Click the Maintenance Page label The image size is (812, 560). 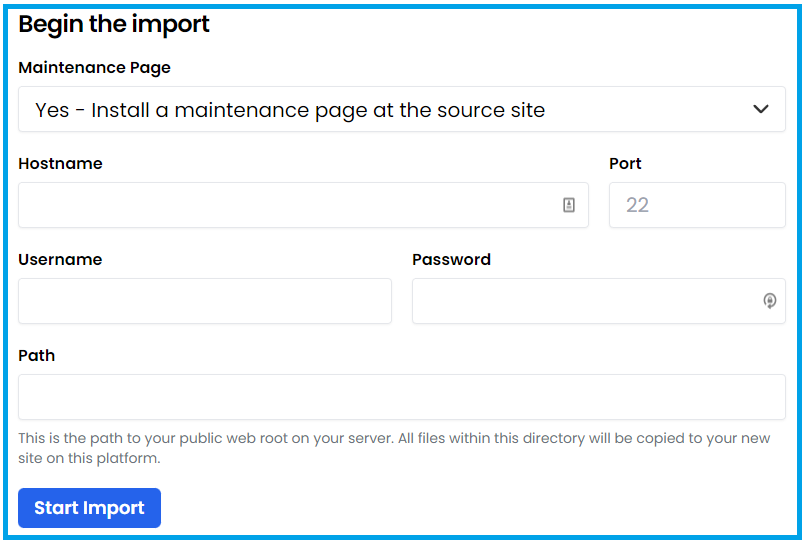pos(94,68)
